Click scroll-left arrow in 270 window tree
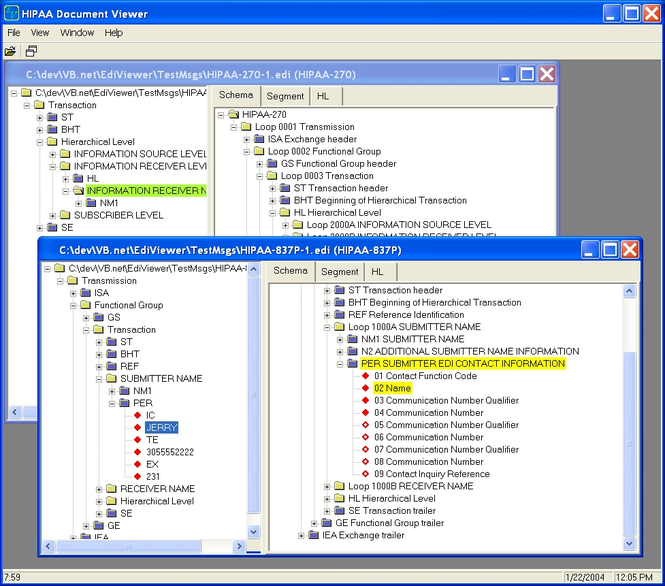The width and height of the screenshot is (665, 586). [14, 412]
